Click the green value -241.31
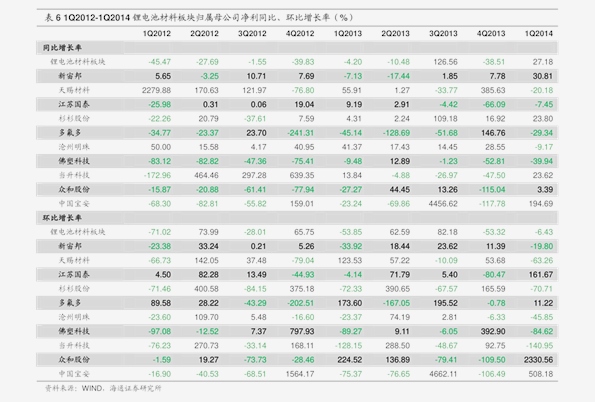This screenshot has height=402, width=595. click(x=300, y=133)
